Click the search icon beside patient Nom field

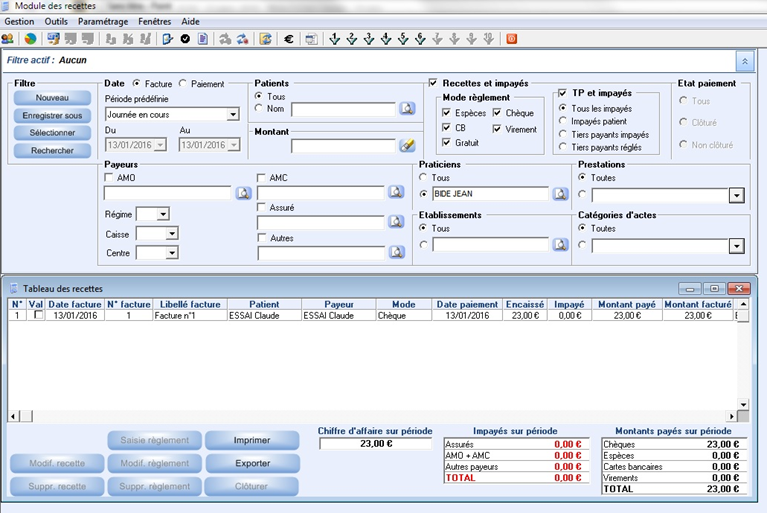pyautogui.click(x=407, y=109)
